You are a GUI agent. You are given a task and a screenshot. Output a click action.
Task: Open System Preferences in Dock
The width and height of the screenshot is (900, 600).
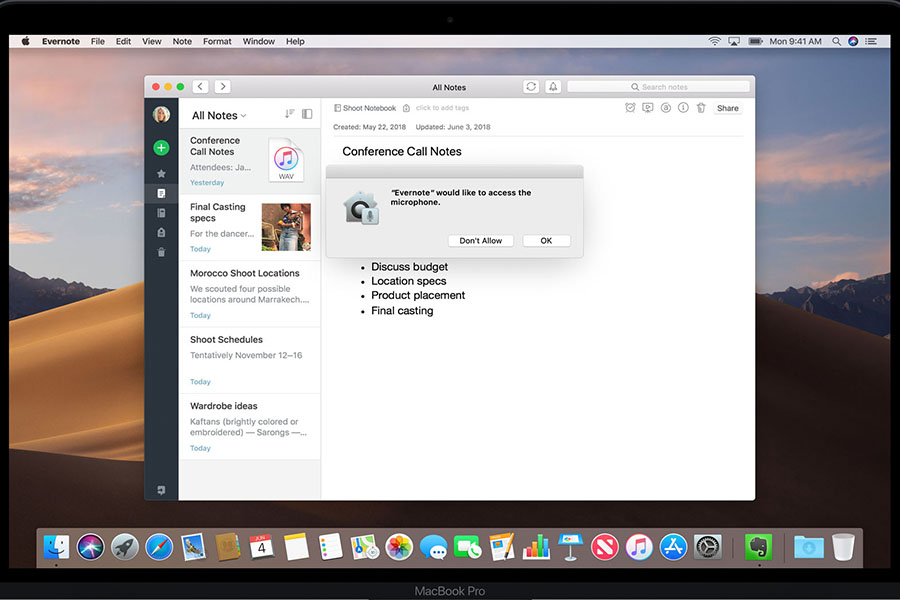[x=708, y=547]
